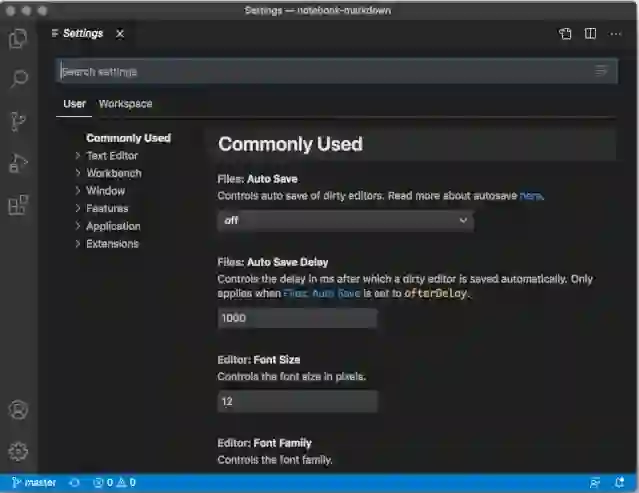Viewport: 639px width, 493px height.
Task: Expand the Workbench category
Action: click(x=114, y=173)
